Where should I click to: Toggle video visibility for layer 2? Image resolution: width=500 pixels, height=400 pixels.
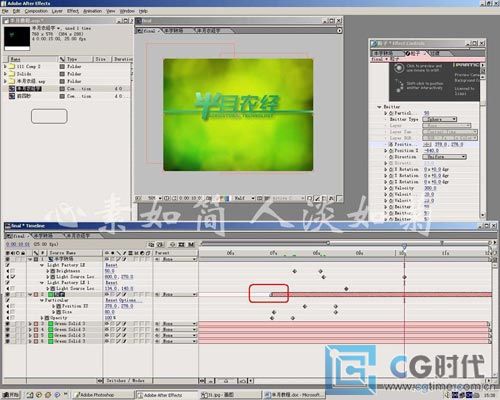point(7,294)
